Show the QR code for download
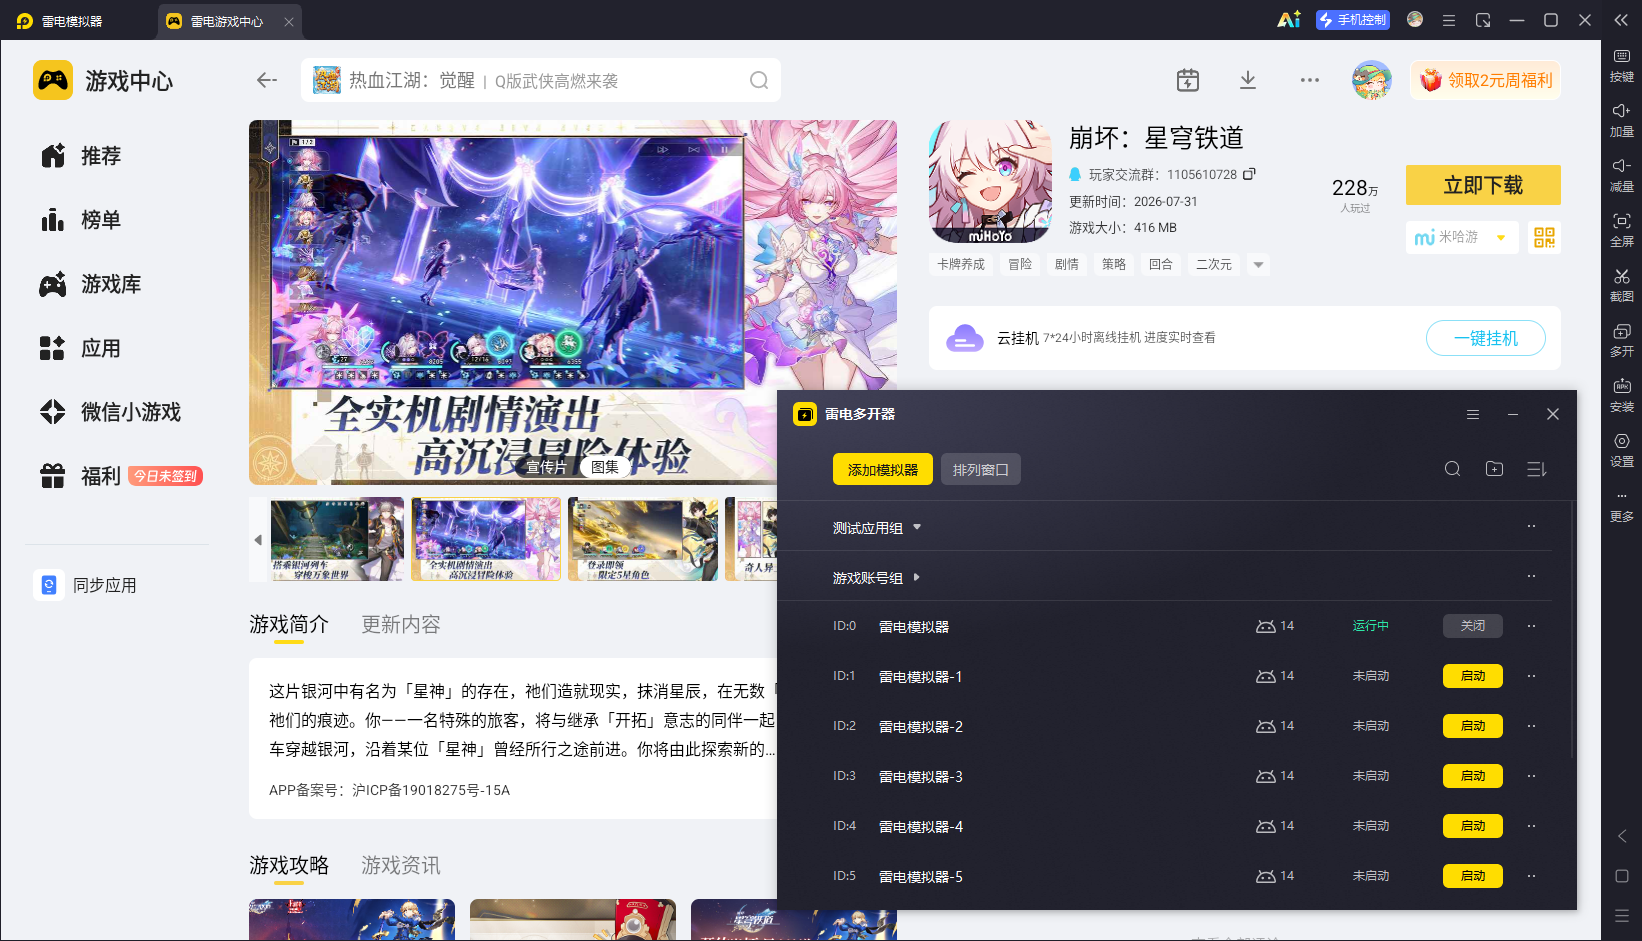 [1545, 237]
